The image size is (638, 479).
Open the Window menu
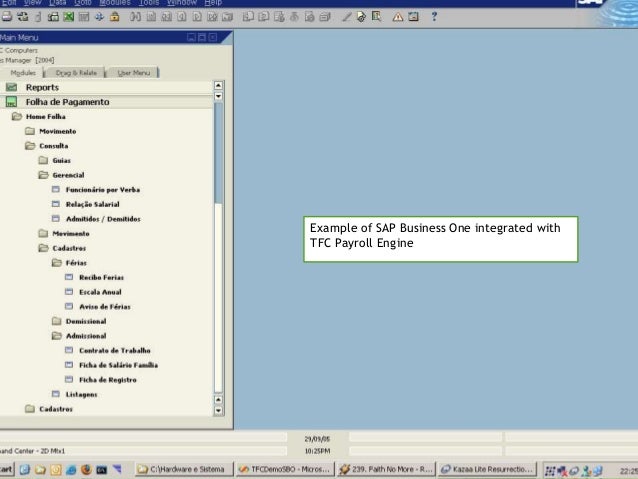pyautogui.click(x=182, y=3)
